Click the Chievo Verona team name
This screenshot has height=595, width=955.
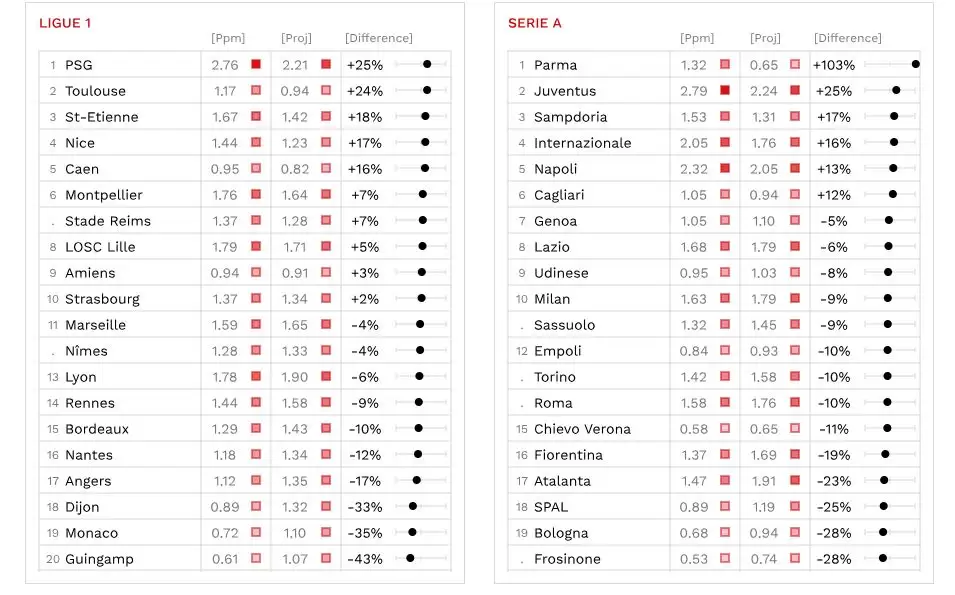pos(582,429)
